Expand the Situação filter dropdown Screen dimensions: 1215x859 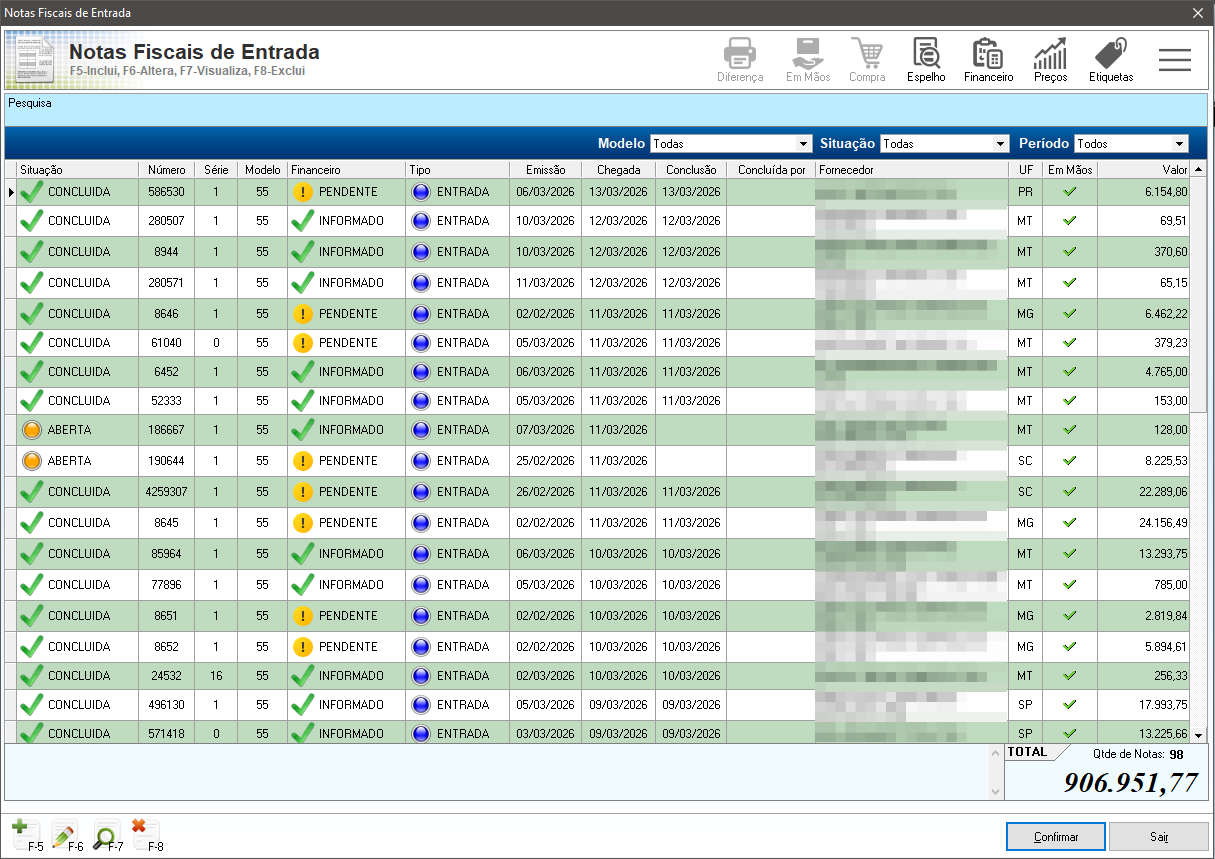coord(945,144)
